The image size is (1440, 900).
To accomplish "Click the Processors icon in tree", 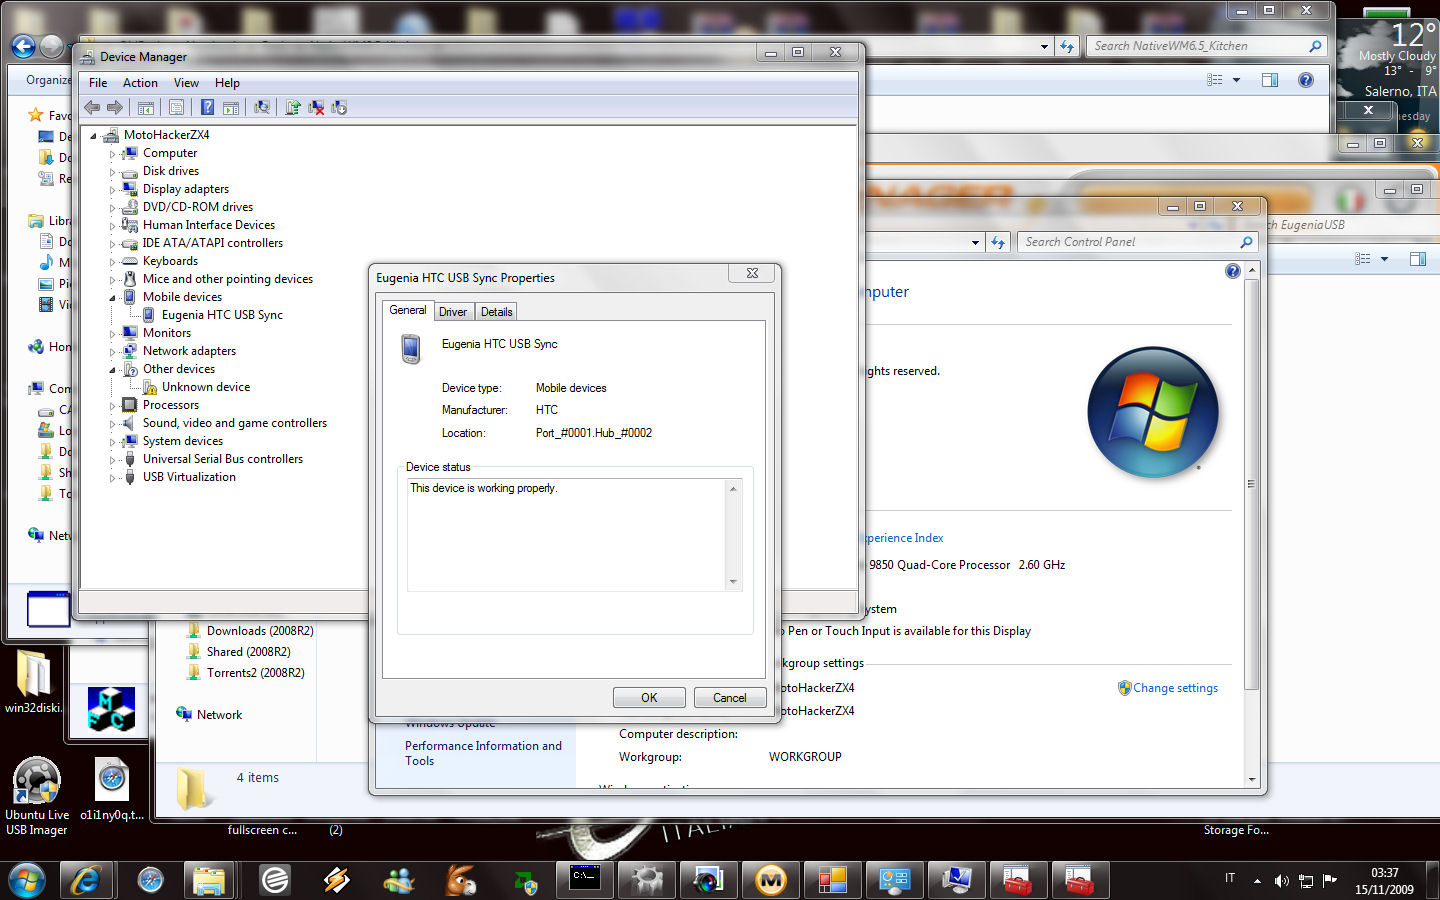I will click(129, 405).
